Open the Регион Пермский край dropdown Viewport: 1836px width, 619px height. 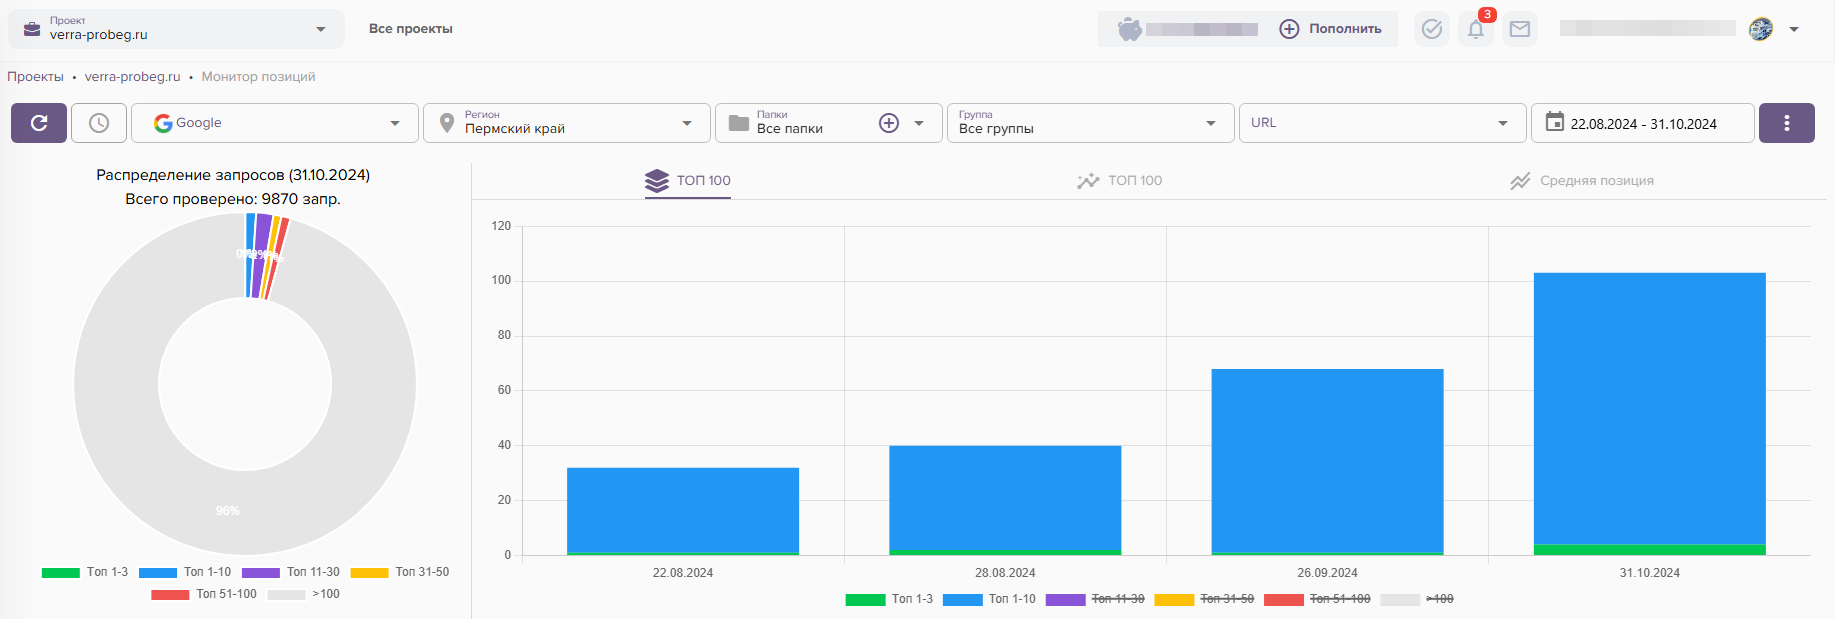(567, 123)
